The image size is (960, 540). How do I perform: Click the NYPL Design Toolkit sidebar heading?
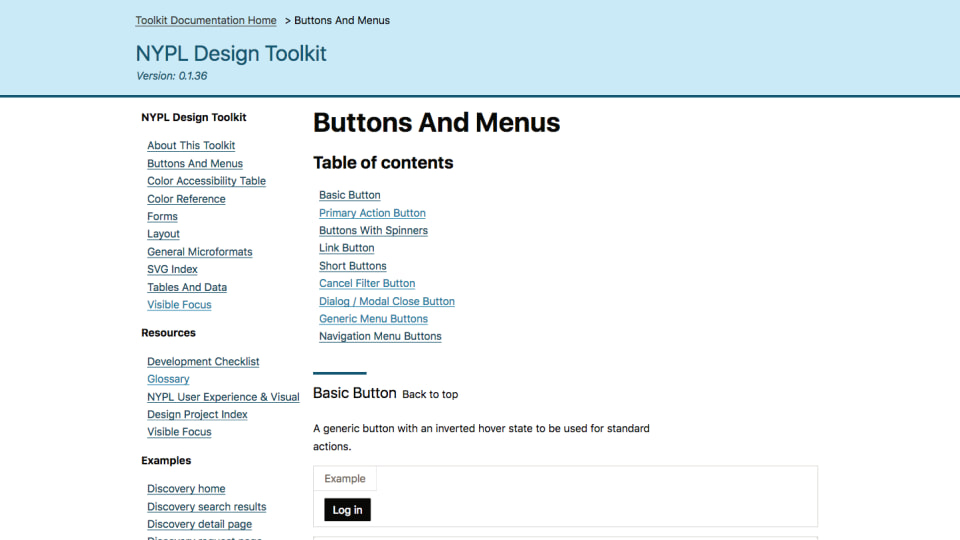(193, 118)
